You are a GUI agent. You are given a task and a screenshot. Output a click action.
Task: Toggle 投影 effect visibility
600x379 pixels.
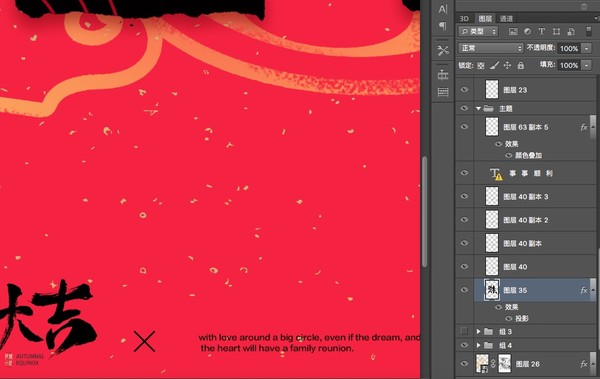tap(509, 319)
